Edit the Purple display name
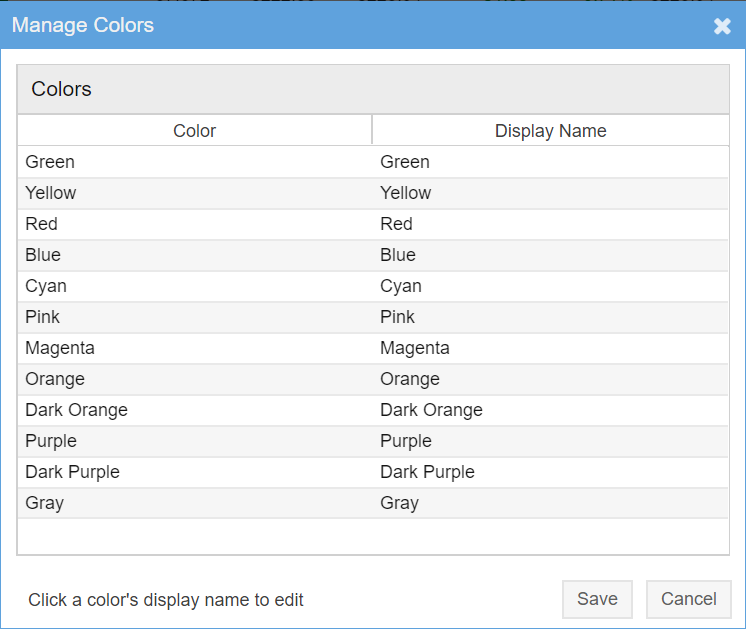The height and width of the screenshot is (629, 746). [550, 441]
